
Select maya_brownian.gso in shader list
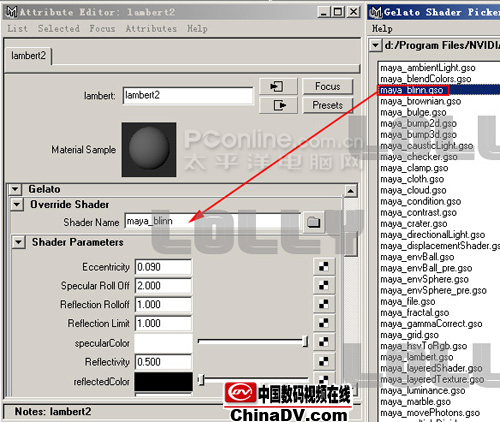pyautogui.click(x=421, y=101)
